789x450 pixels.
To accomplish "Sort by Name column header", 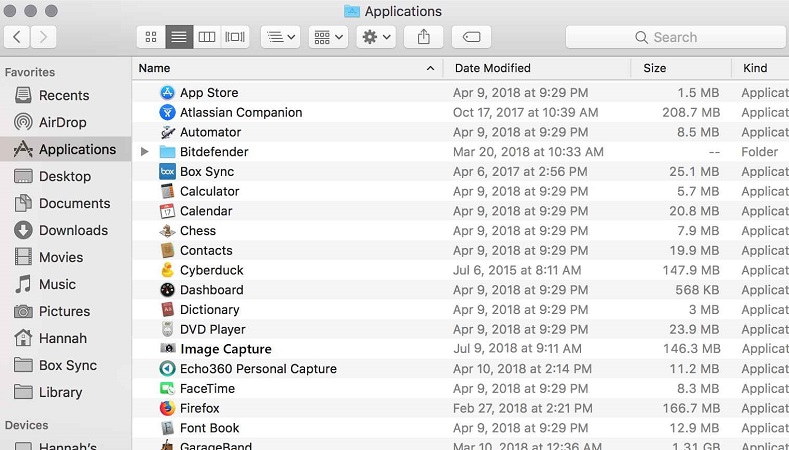I will coord(154,68).
